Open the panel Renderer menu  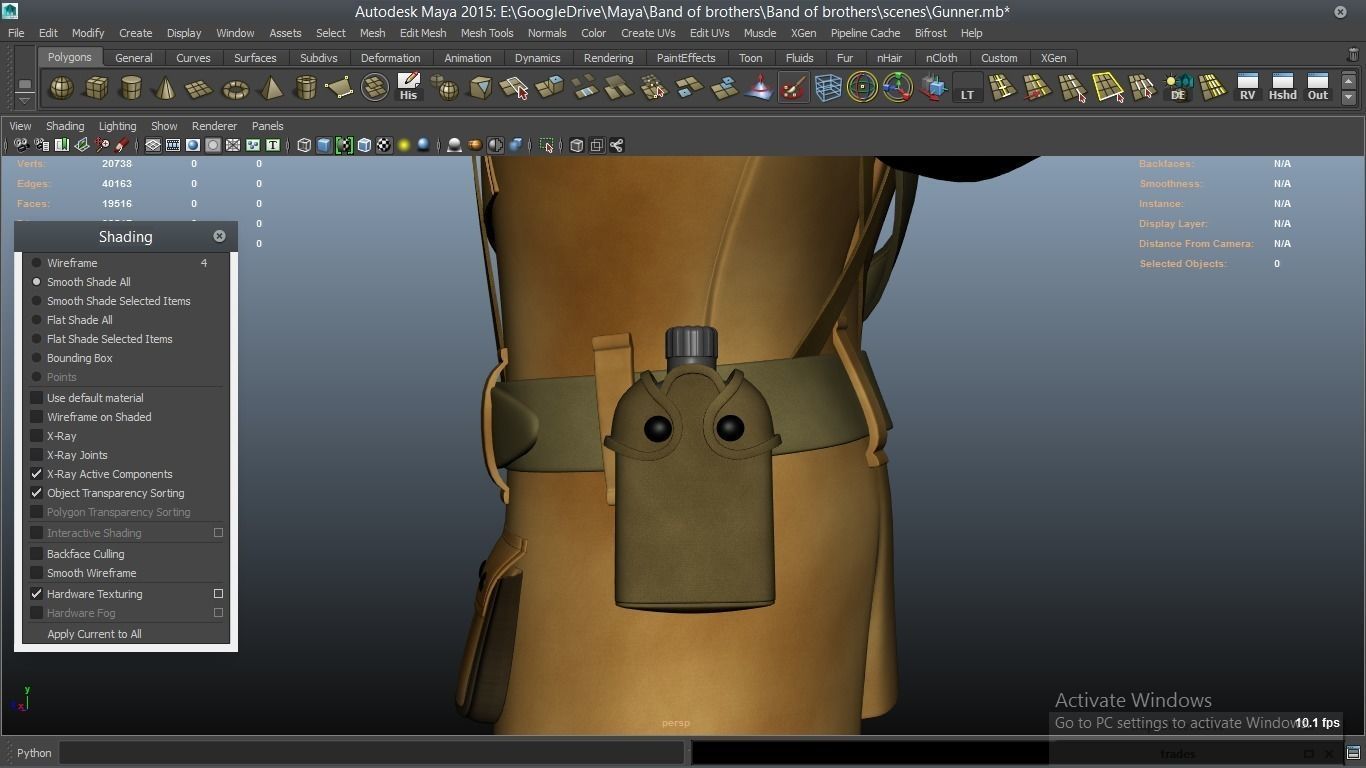[214, 126]
